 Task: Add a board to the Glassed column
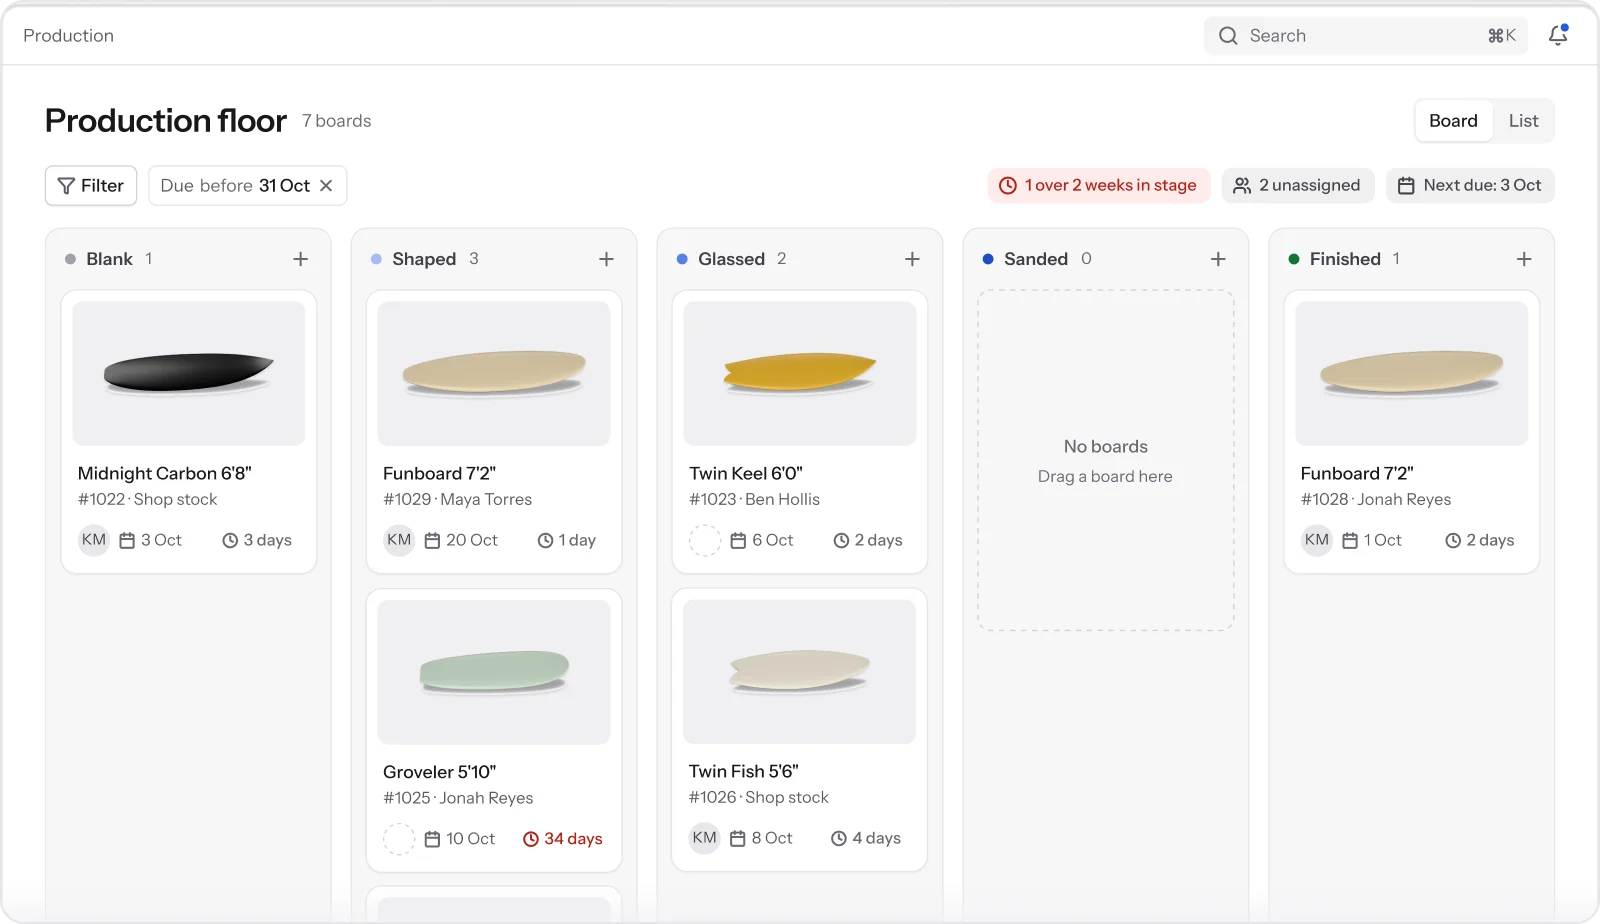point(912,259)
